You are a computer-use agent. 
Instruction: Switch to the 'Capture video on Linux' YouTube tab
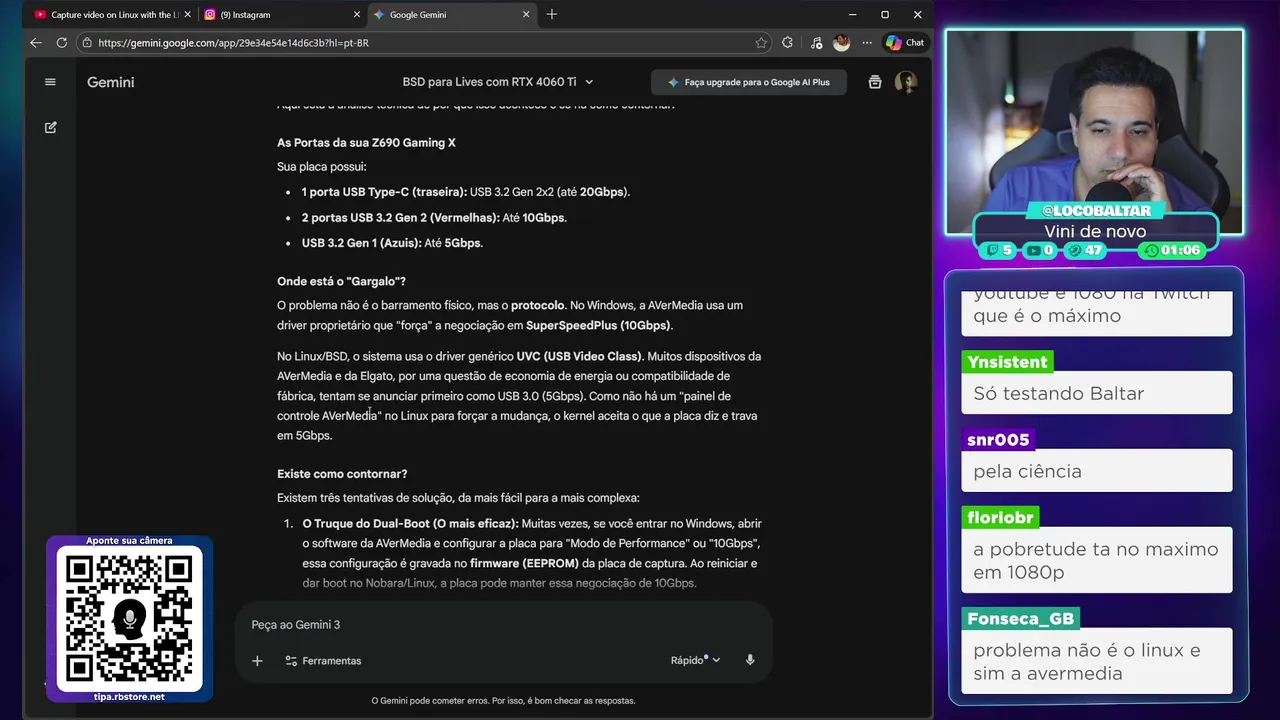tap(107, 15)
